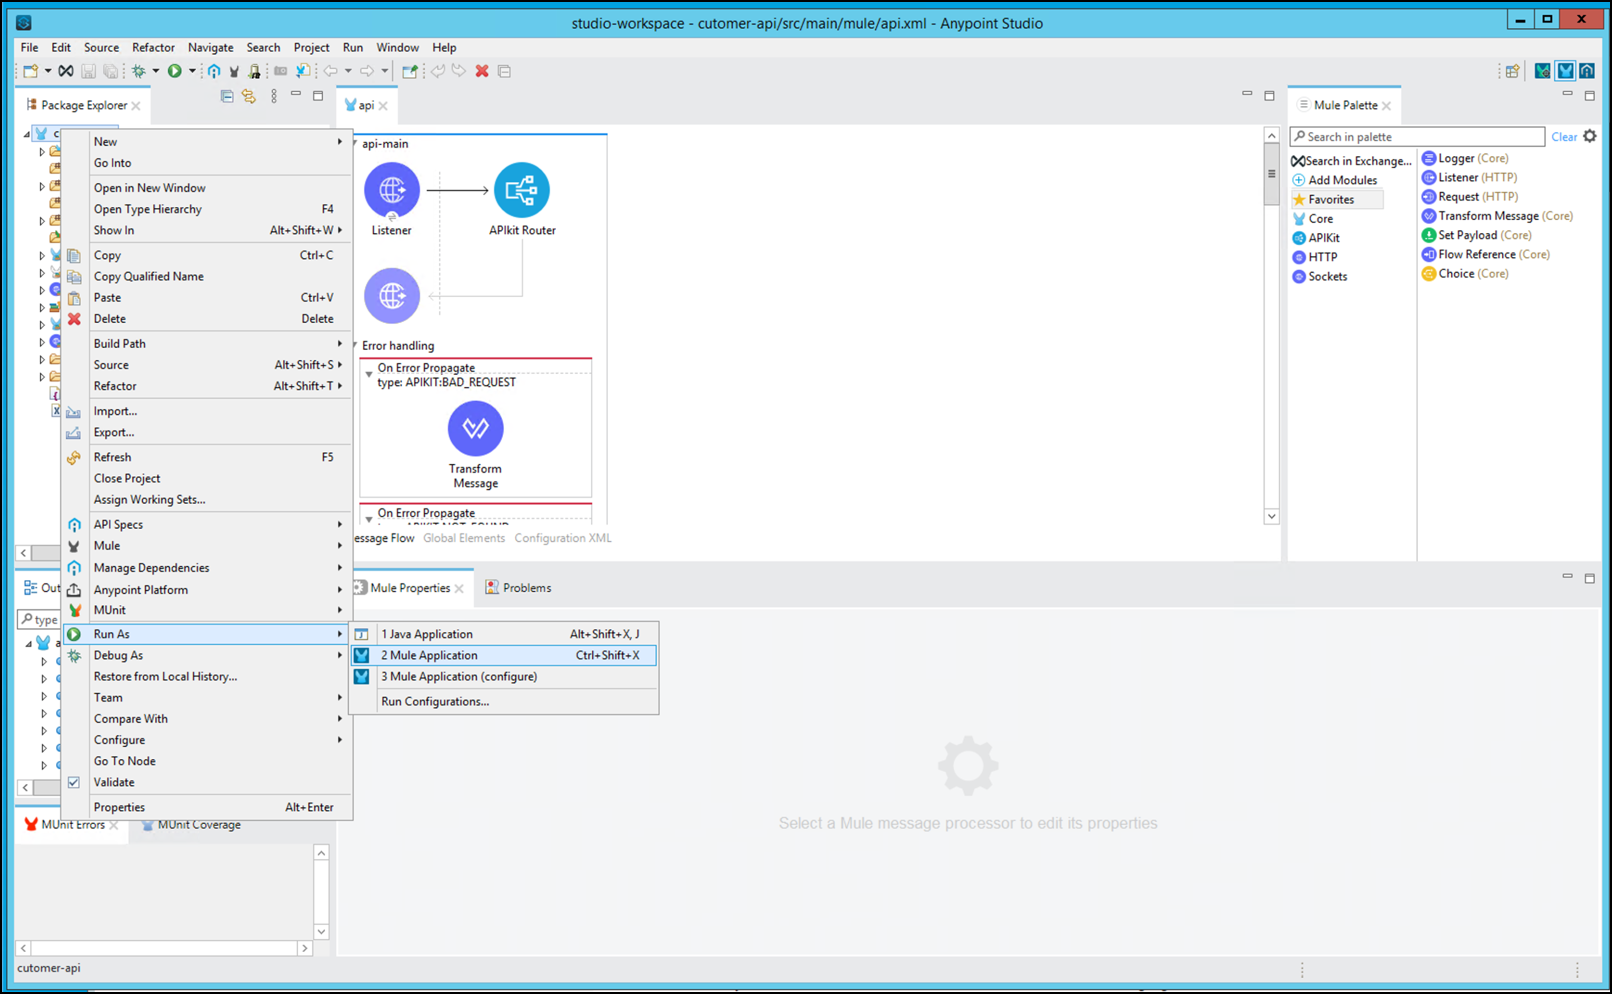Choose 2 Mule Application in Run As submenu
Viewport: 1612px width, 994px height.
505,655
